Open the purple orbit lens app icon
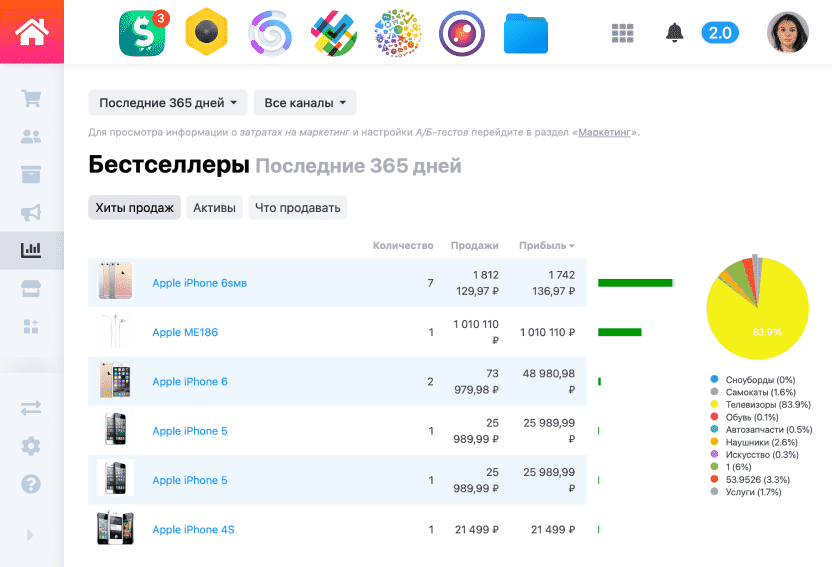This screenshot has width=833, height=567. click(x=462, y=33)
